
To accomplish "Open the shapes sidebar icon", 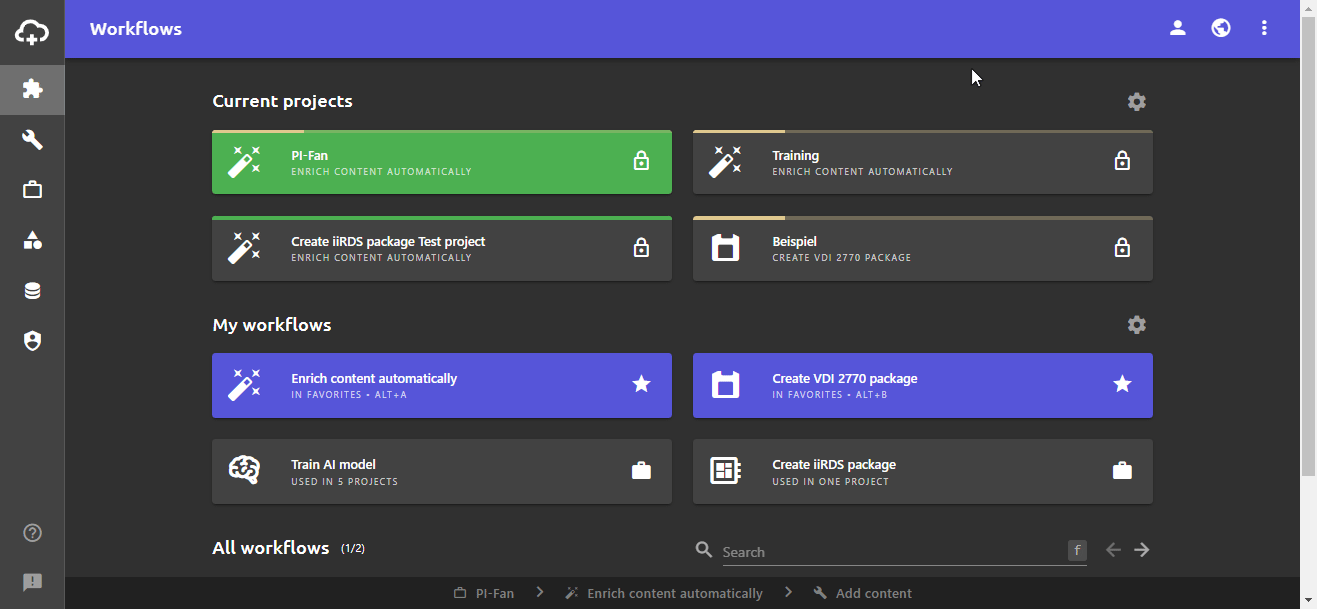I will click(x=32, y=240).
